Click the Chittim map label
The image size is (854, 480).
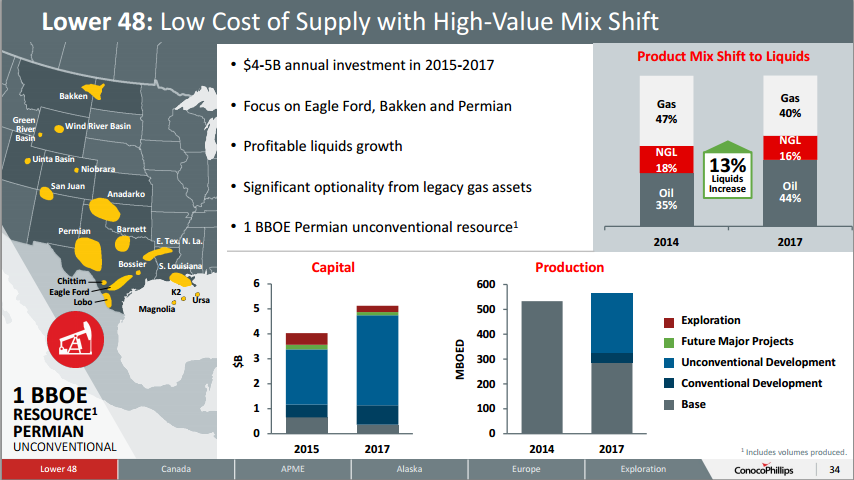tap(72, 281)
